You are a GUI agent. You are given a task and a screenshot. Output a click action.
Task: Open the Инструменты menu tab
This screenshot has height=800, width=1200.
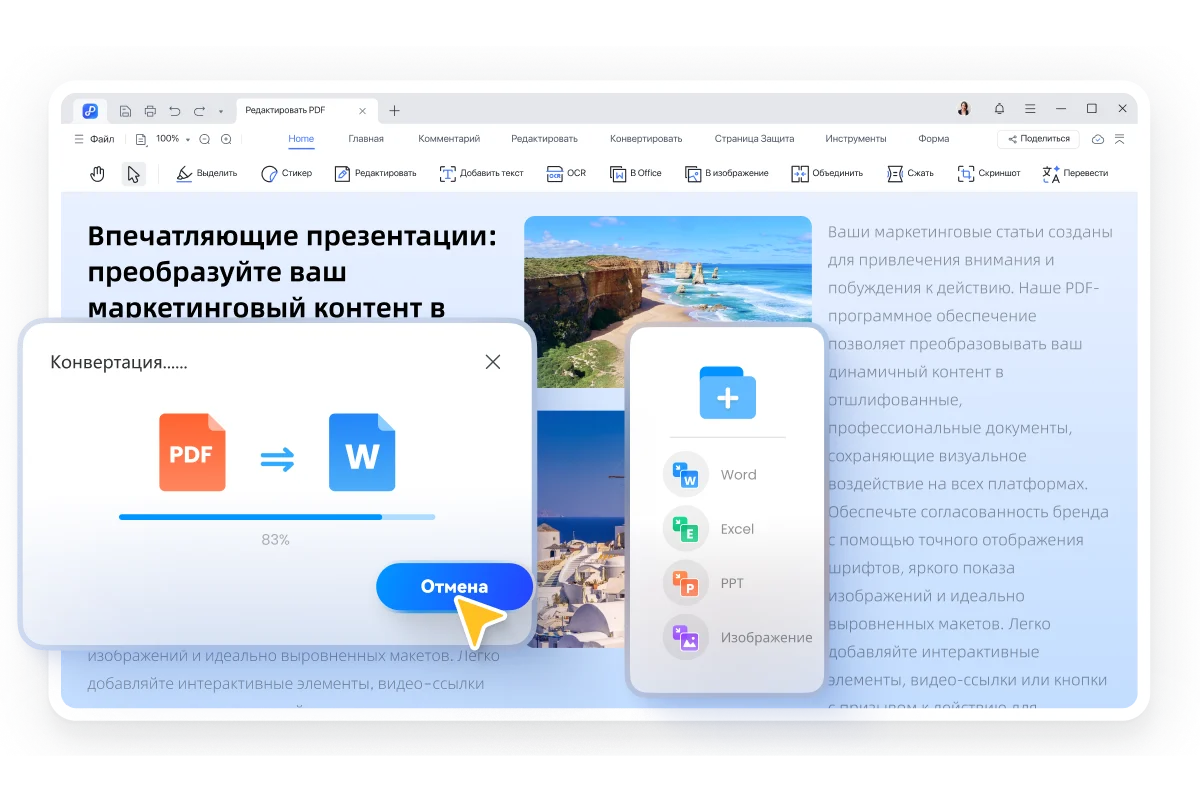click(859, 139)
